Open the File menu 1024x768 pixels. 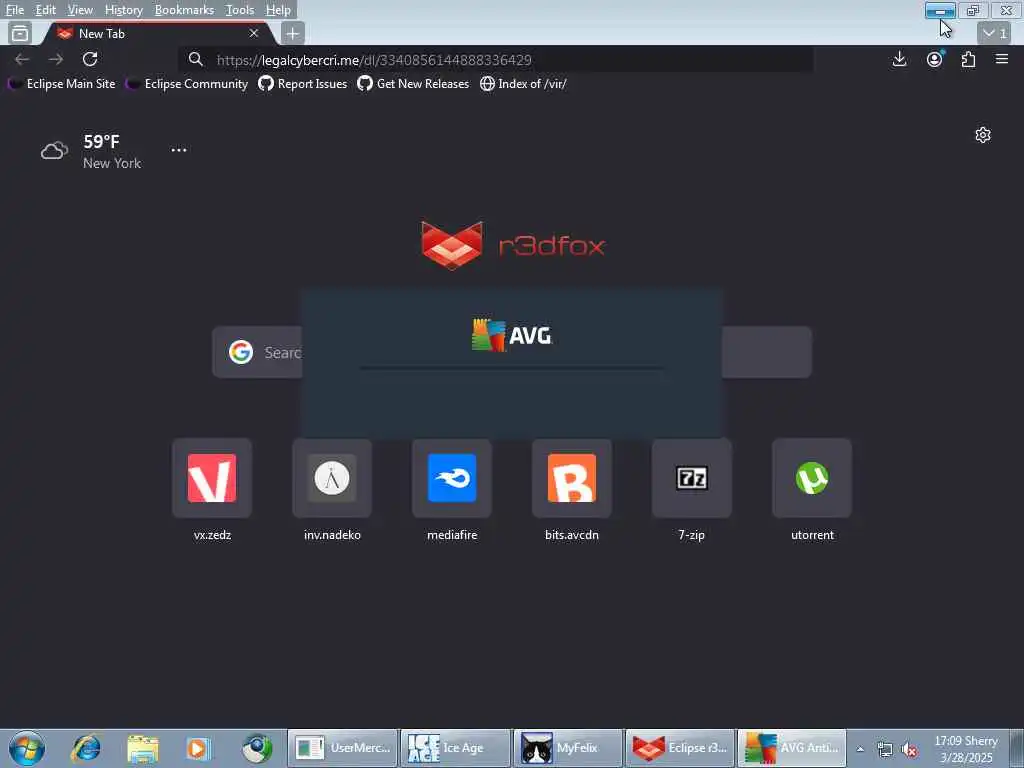(14, 10)
